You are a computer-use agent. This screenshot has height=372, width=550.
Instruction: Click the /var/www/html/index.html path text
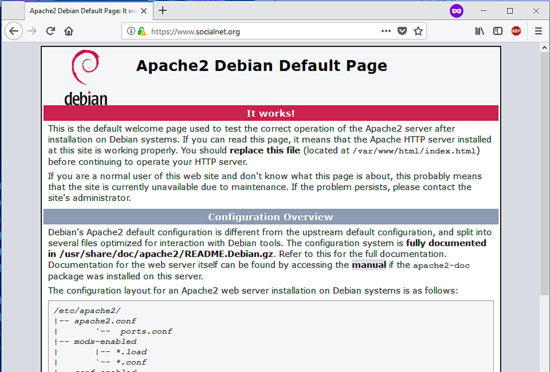pyautogui.click(x=414, y=151)
